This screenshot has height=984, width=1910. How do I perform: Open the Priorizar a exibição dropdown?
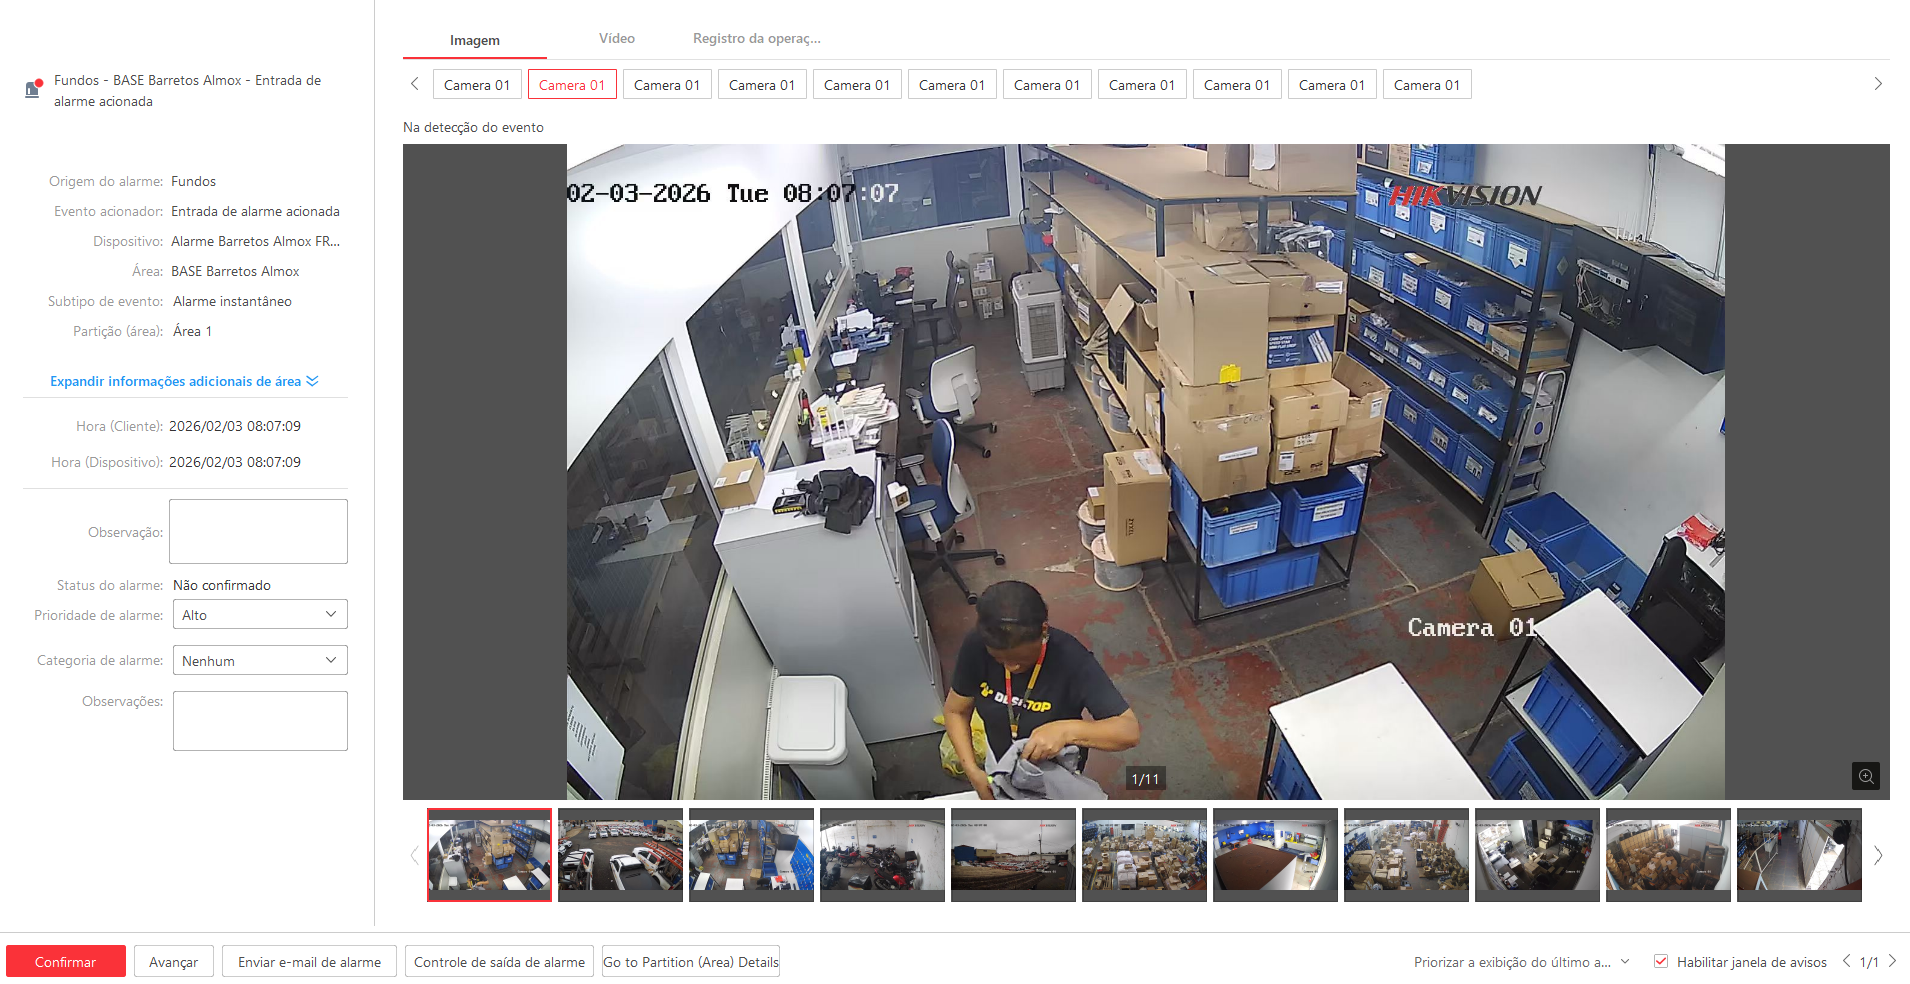(1521, 962)
